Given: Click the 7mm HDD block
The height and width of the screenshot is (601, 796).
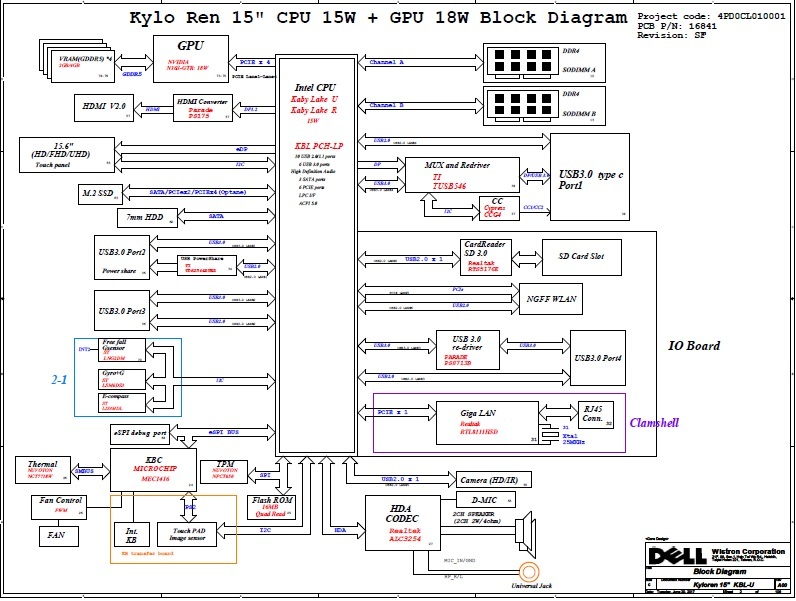Looking at the screenshot, I should pos(148,218).
